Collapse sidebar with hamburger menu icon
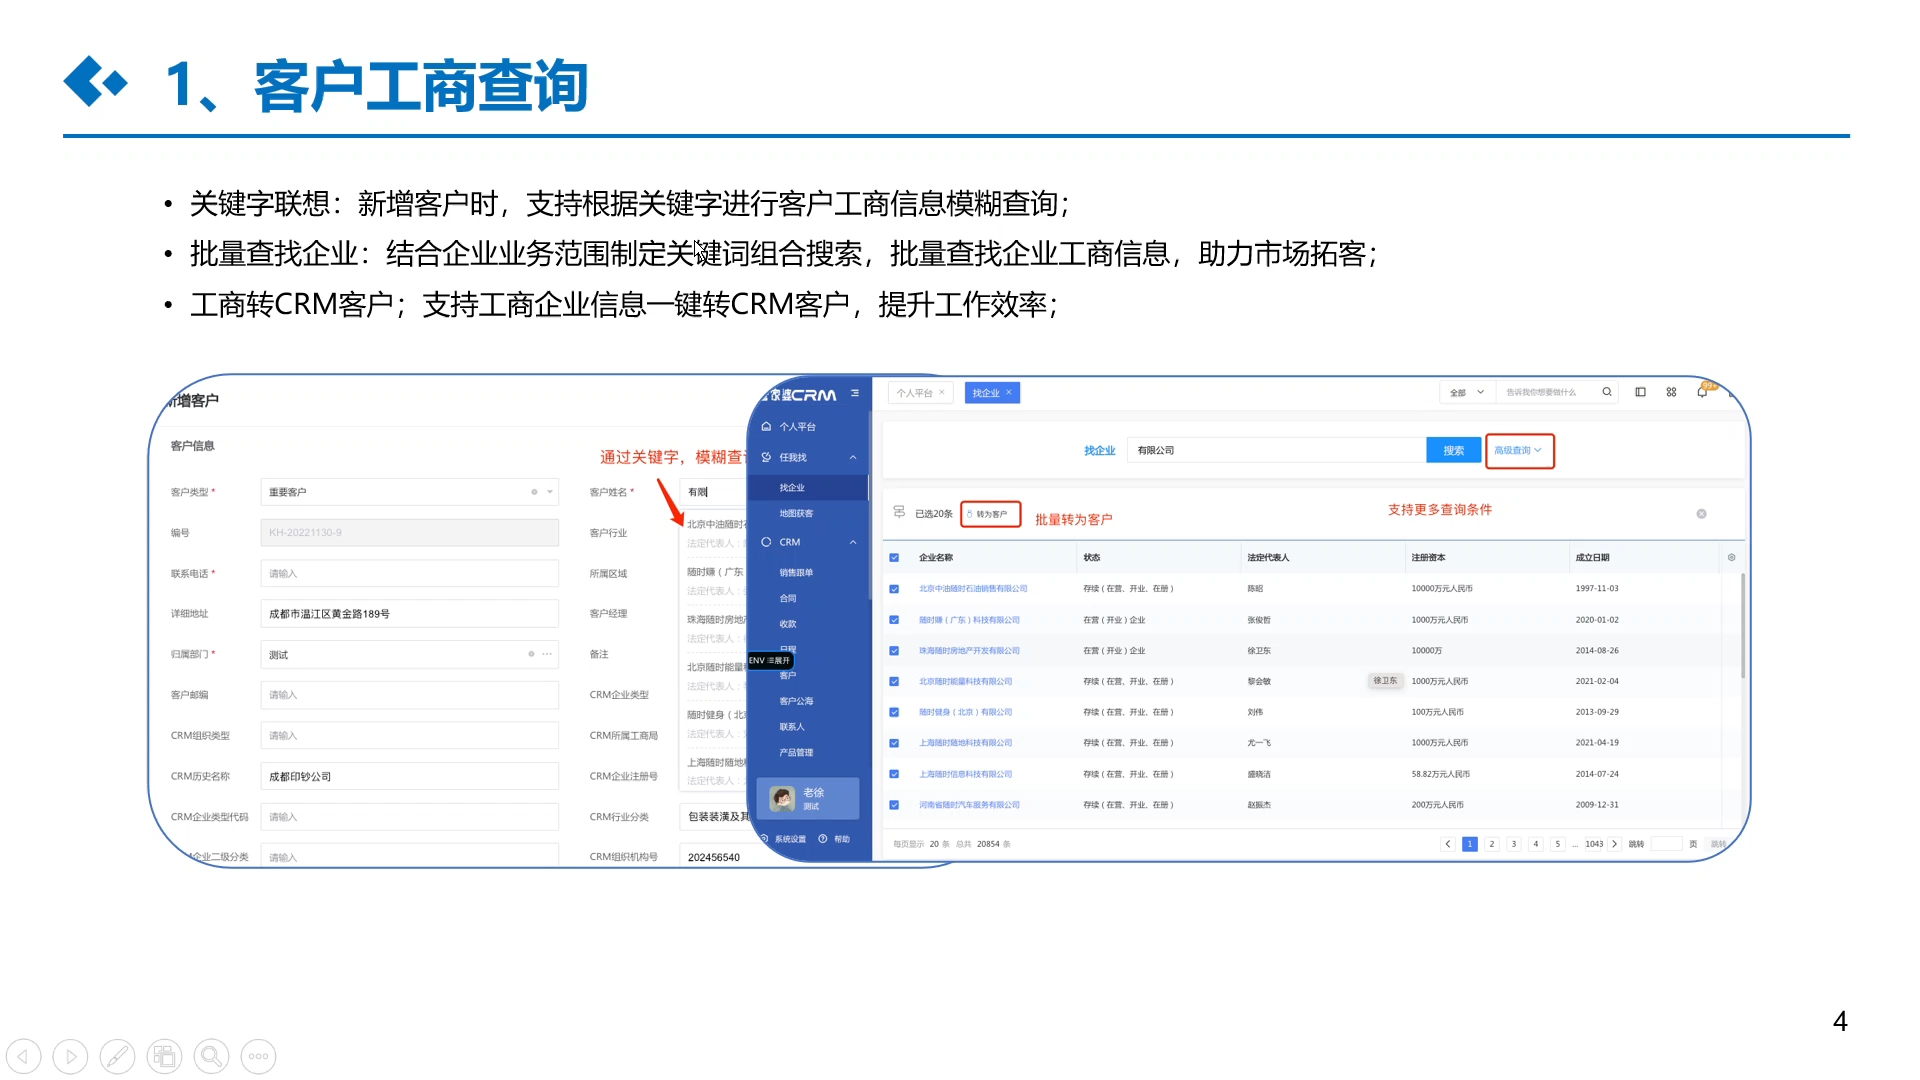 coord(855,393)
